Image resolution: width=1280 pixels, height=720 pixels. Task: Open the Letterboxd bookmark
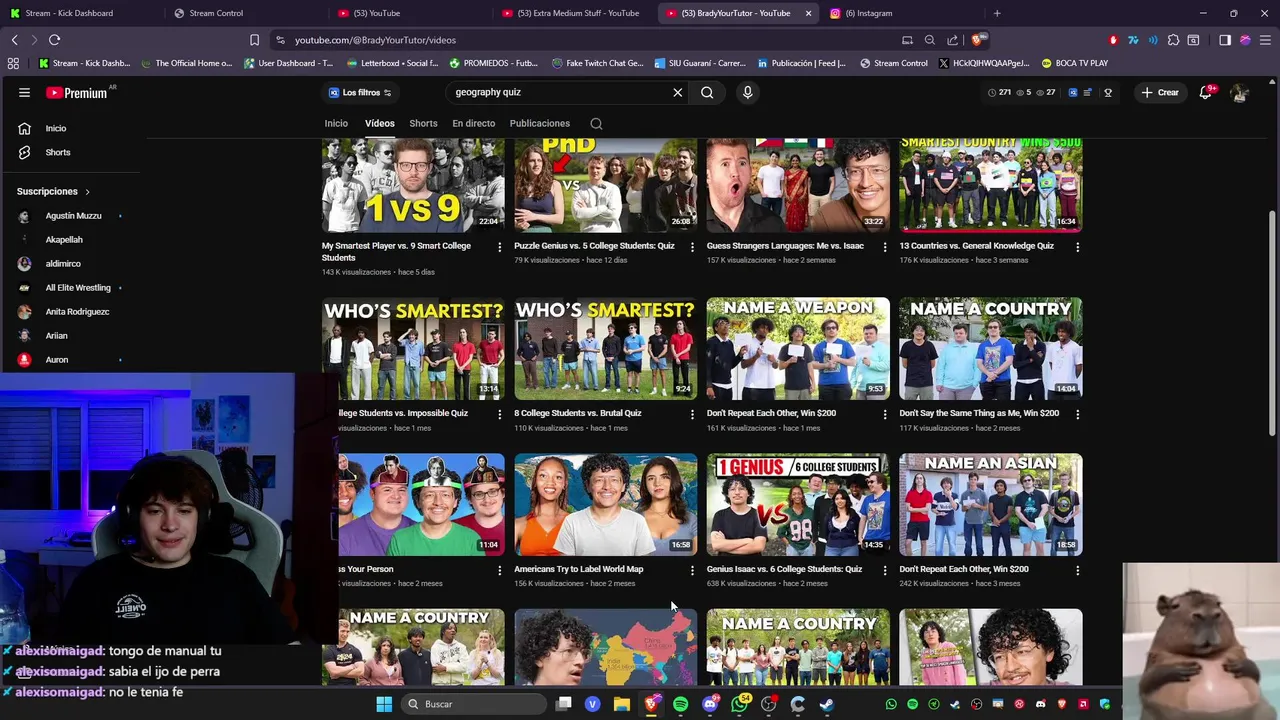pos(391,63)
